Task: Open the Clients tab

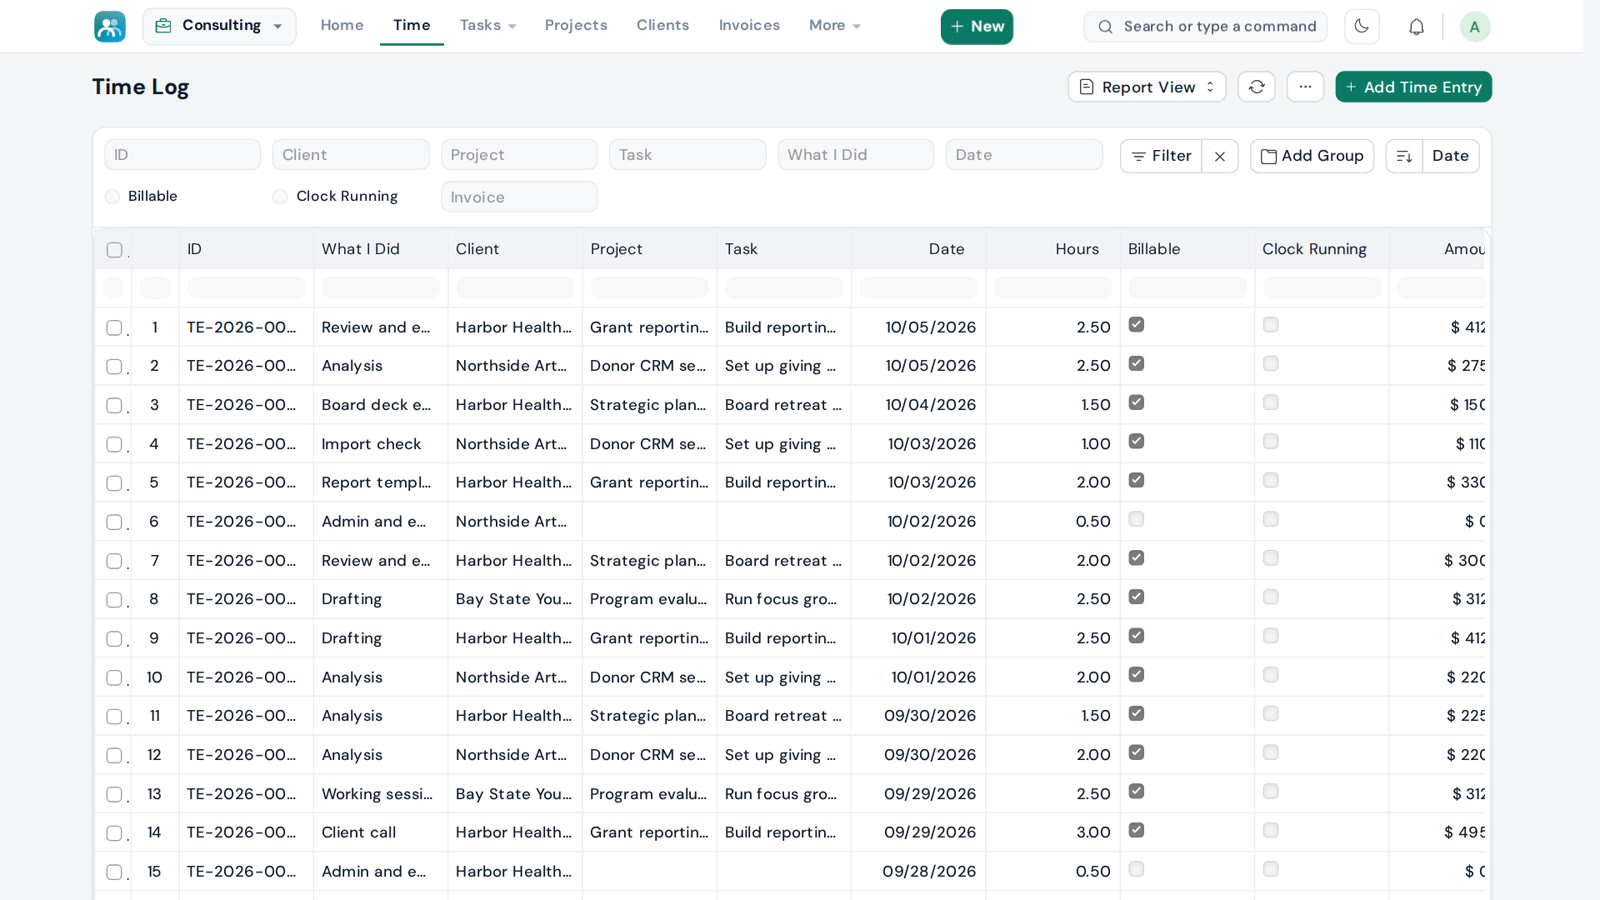Action: pos(663,25)
